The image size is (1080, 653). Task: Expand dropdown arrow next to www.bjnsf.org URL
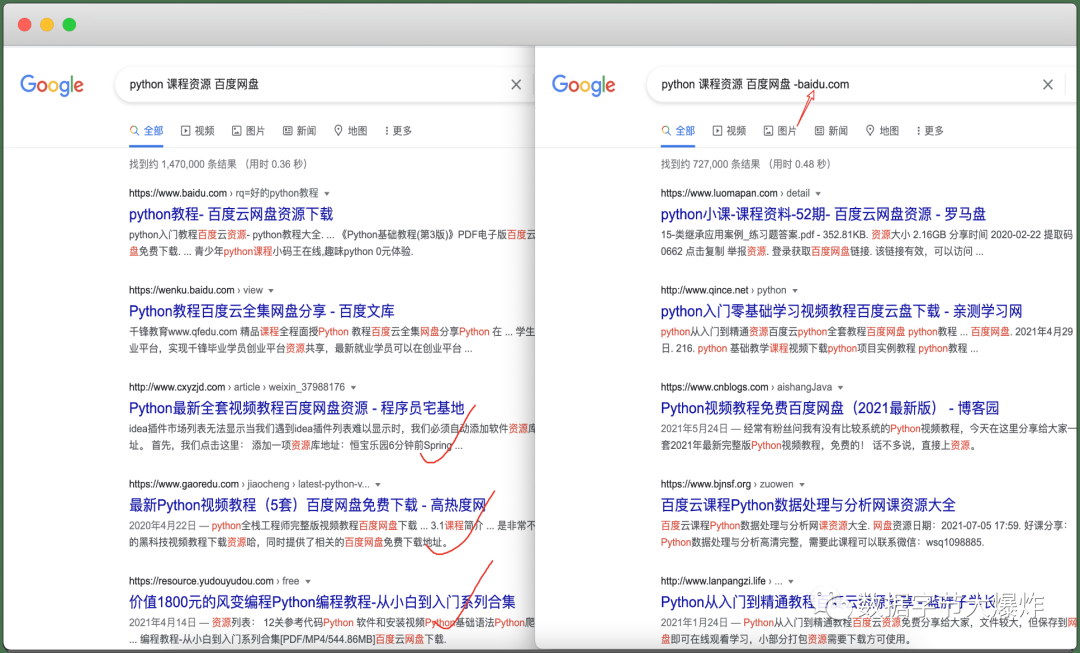[802, 485]
